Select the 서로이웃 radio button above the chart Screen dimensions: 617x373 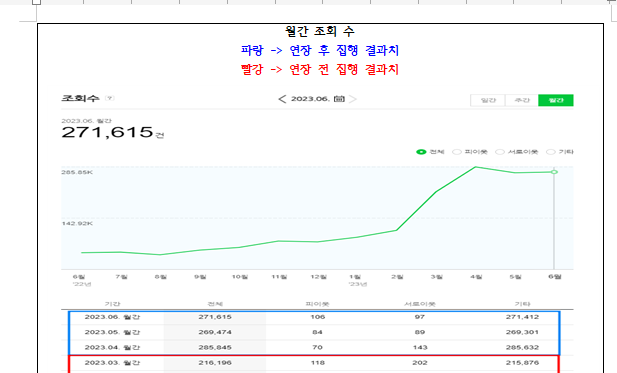(500, 152)
